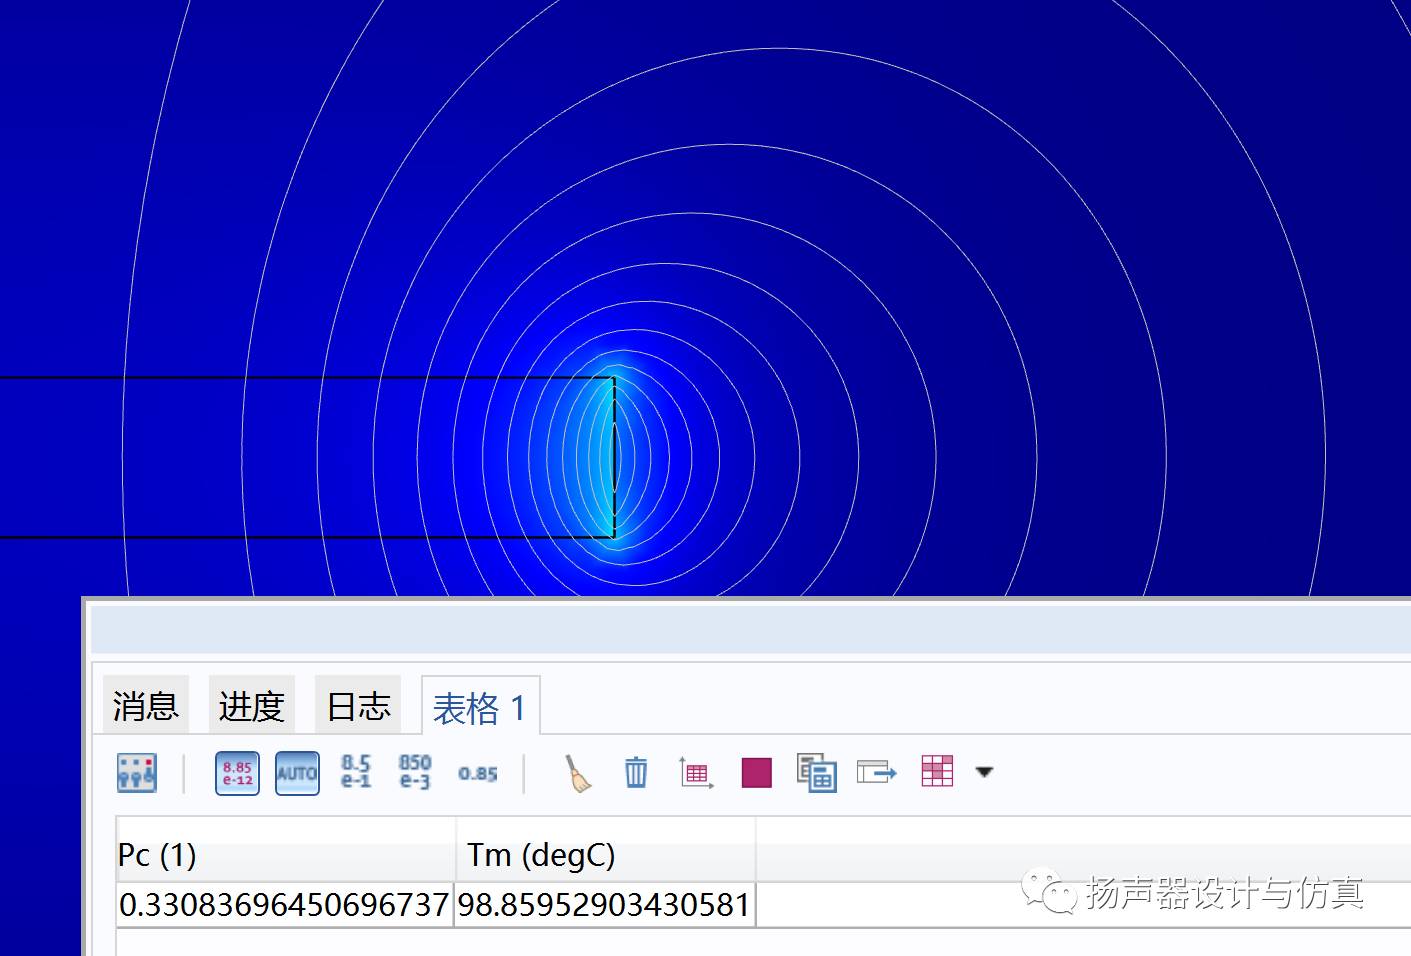Copy table and headers to clipboard
Image resolution: width=1411 pixels, height=956 pixels.
pos(816,773)
